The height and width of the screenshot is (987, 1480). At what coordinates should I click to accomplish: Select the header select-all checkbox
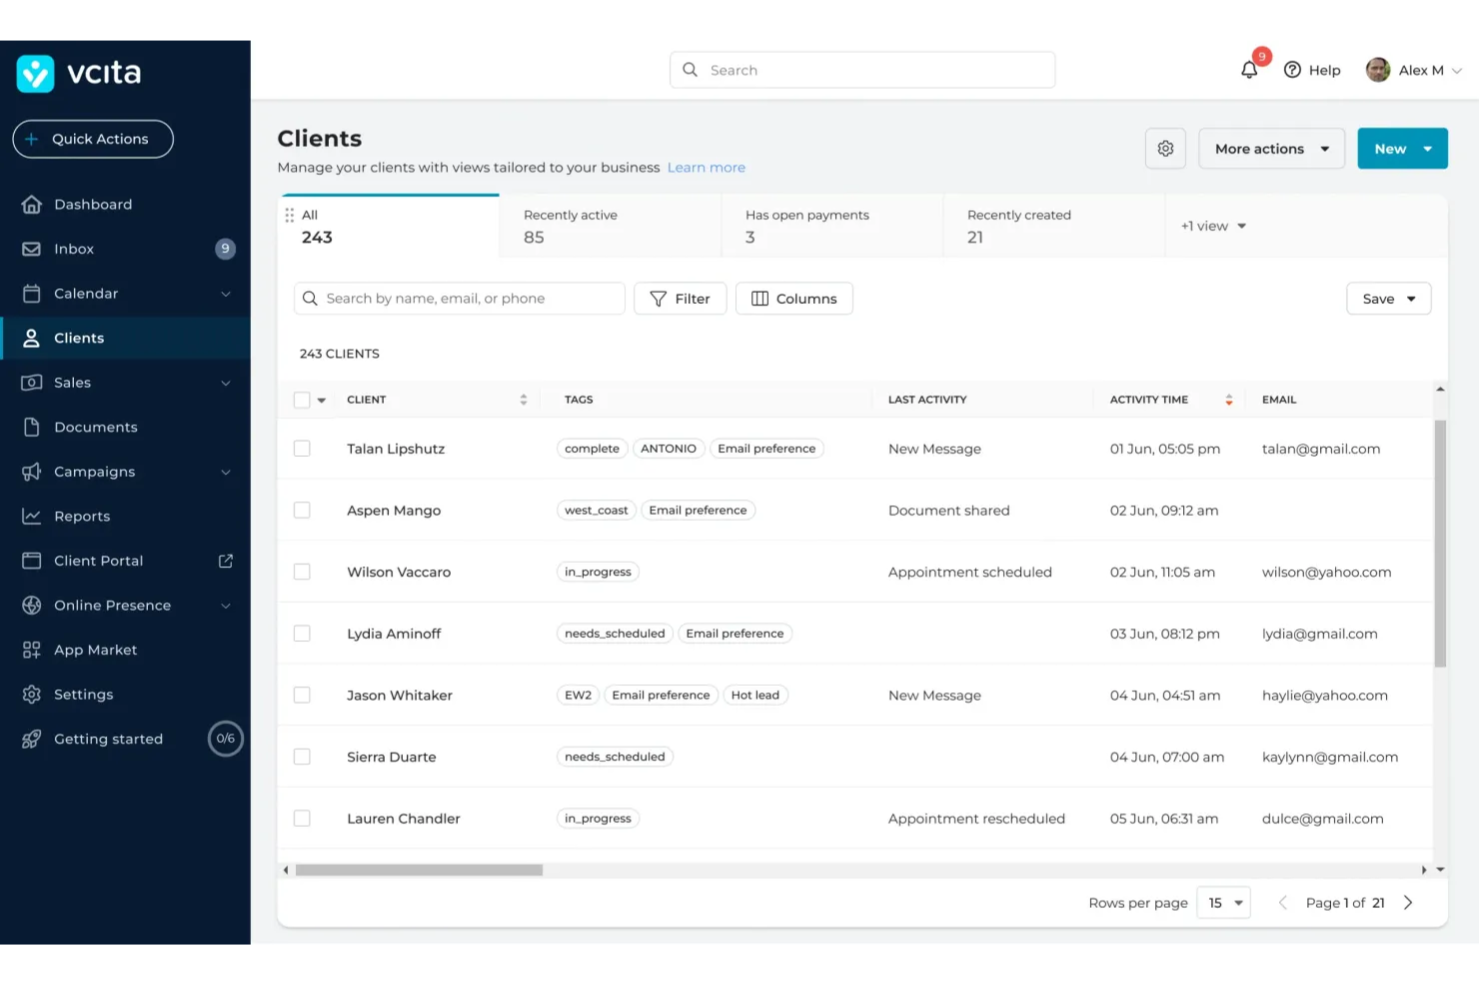point(302,399)
